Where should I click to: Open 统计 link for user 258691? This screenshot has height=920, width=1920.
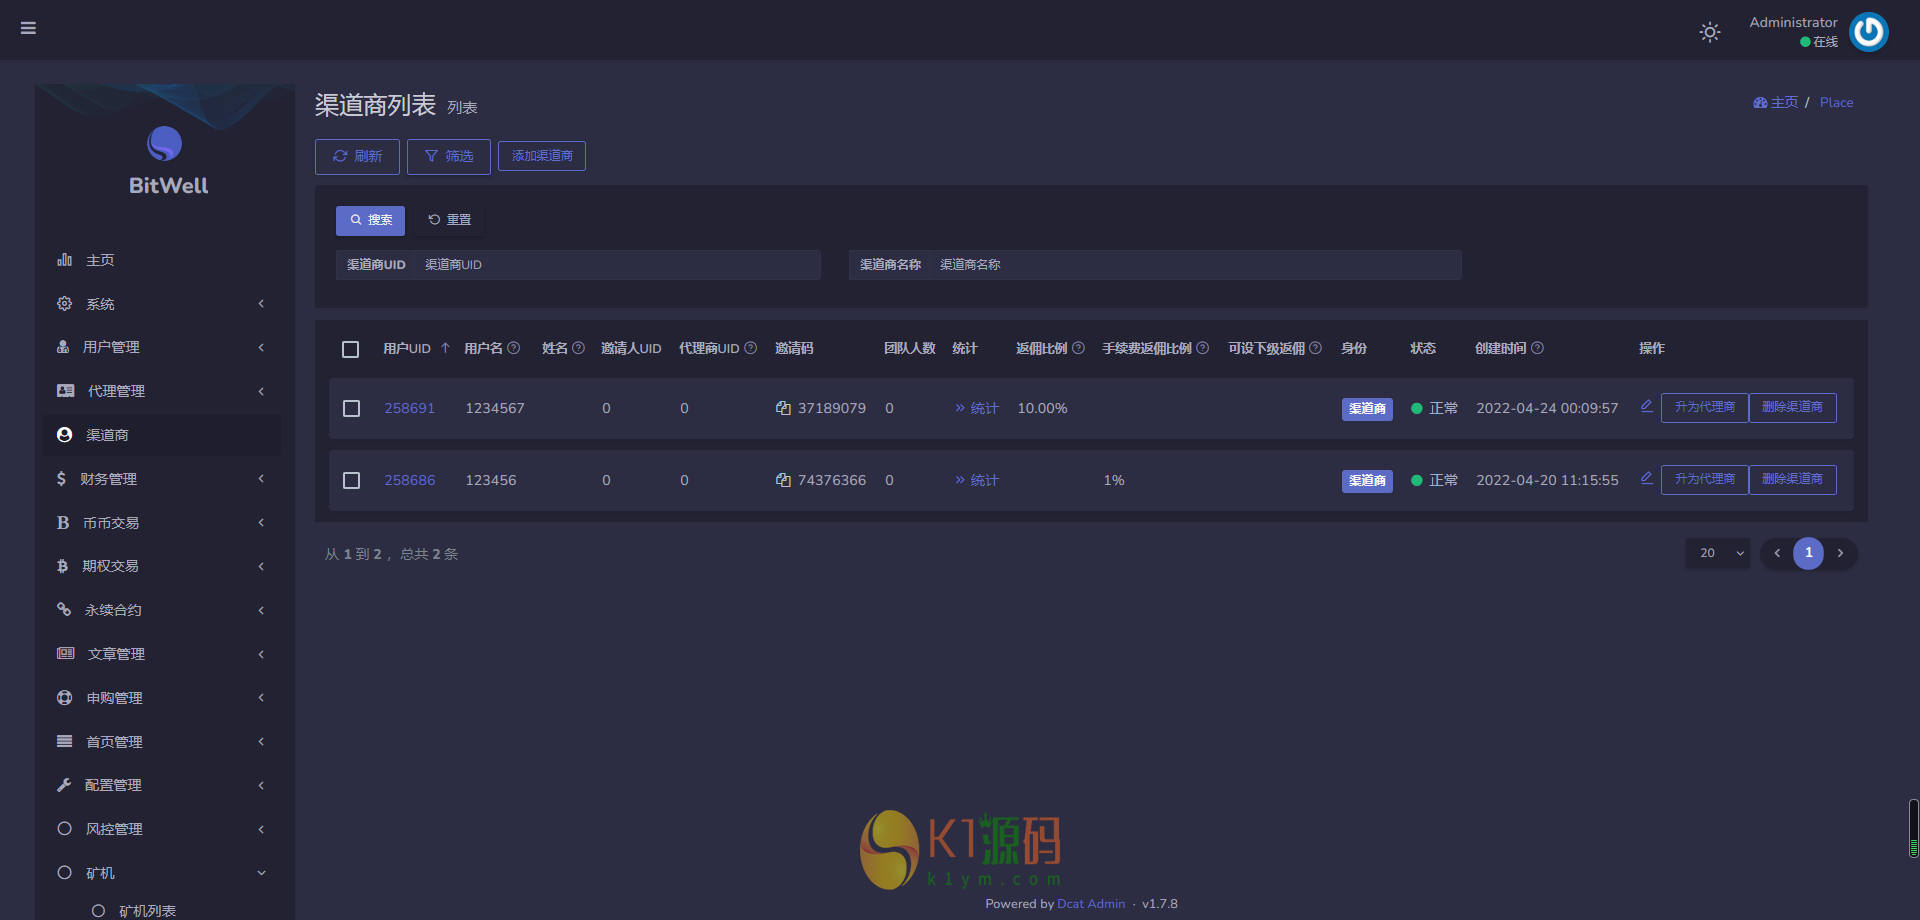coord(977,408)
